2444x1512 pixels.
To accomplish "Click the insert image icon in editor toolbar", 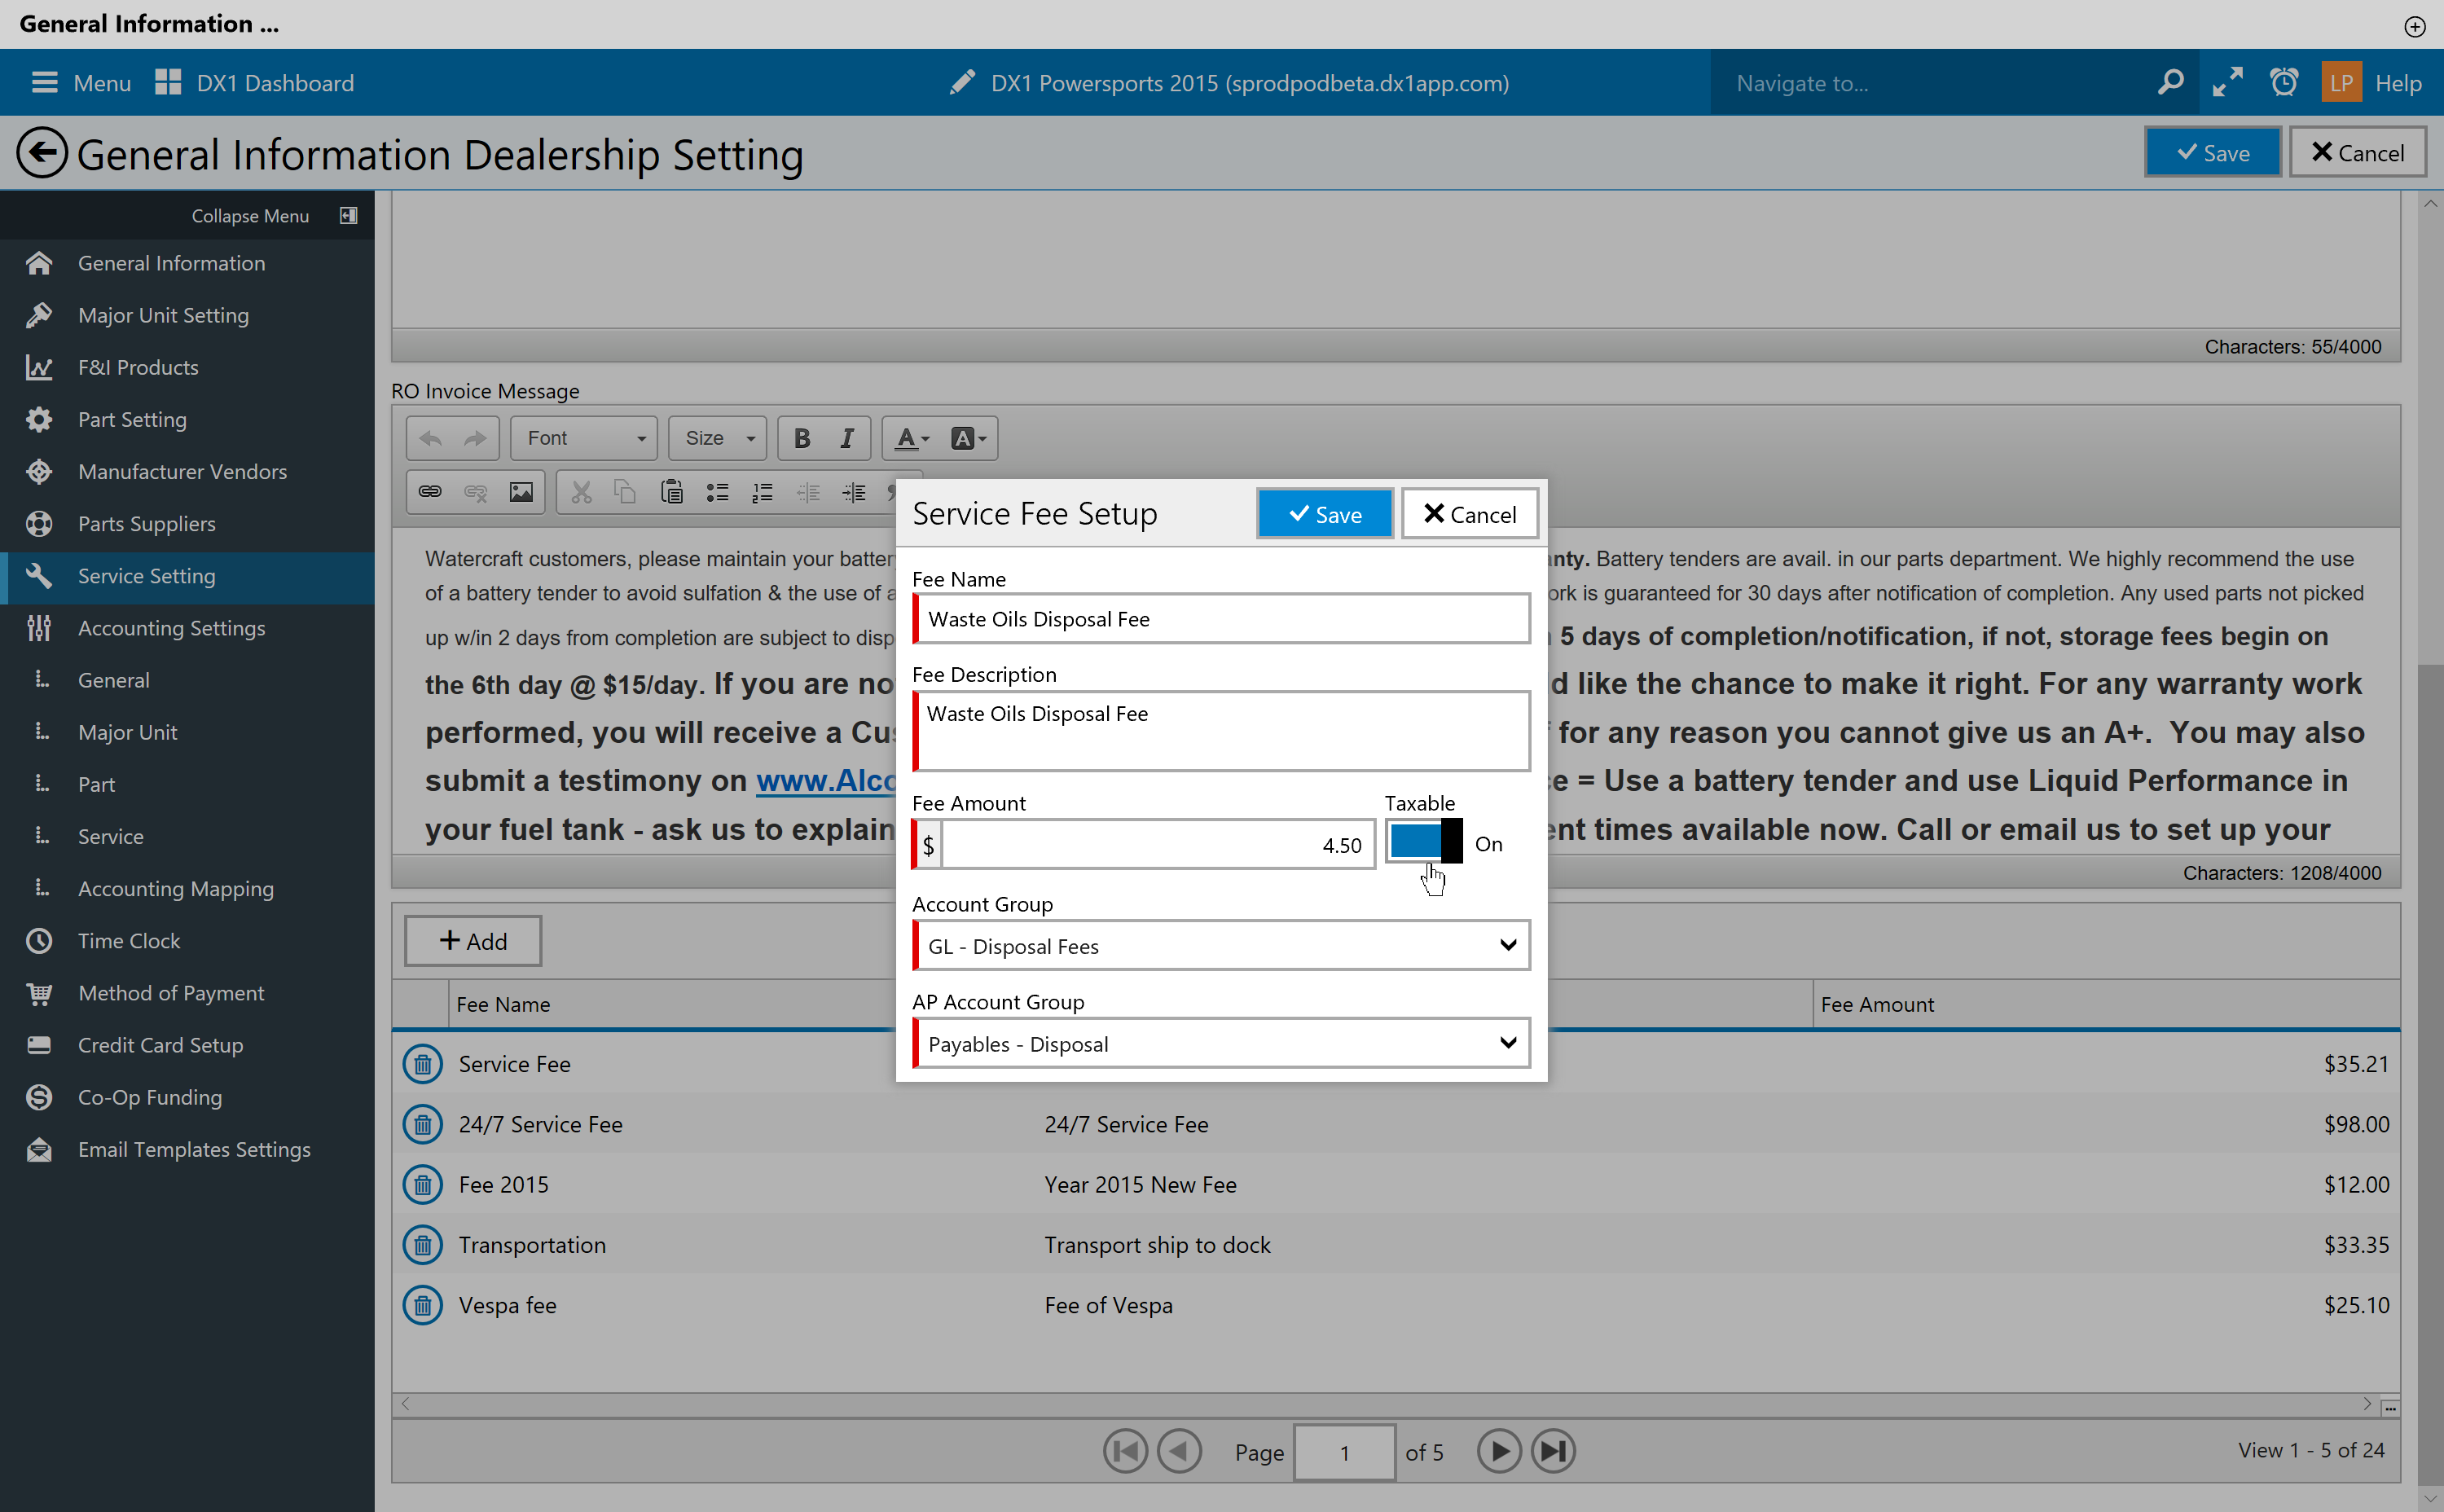I will point(521,492).
